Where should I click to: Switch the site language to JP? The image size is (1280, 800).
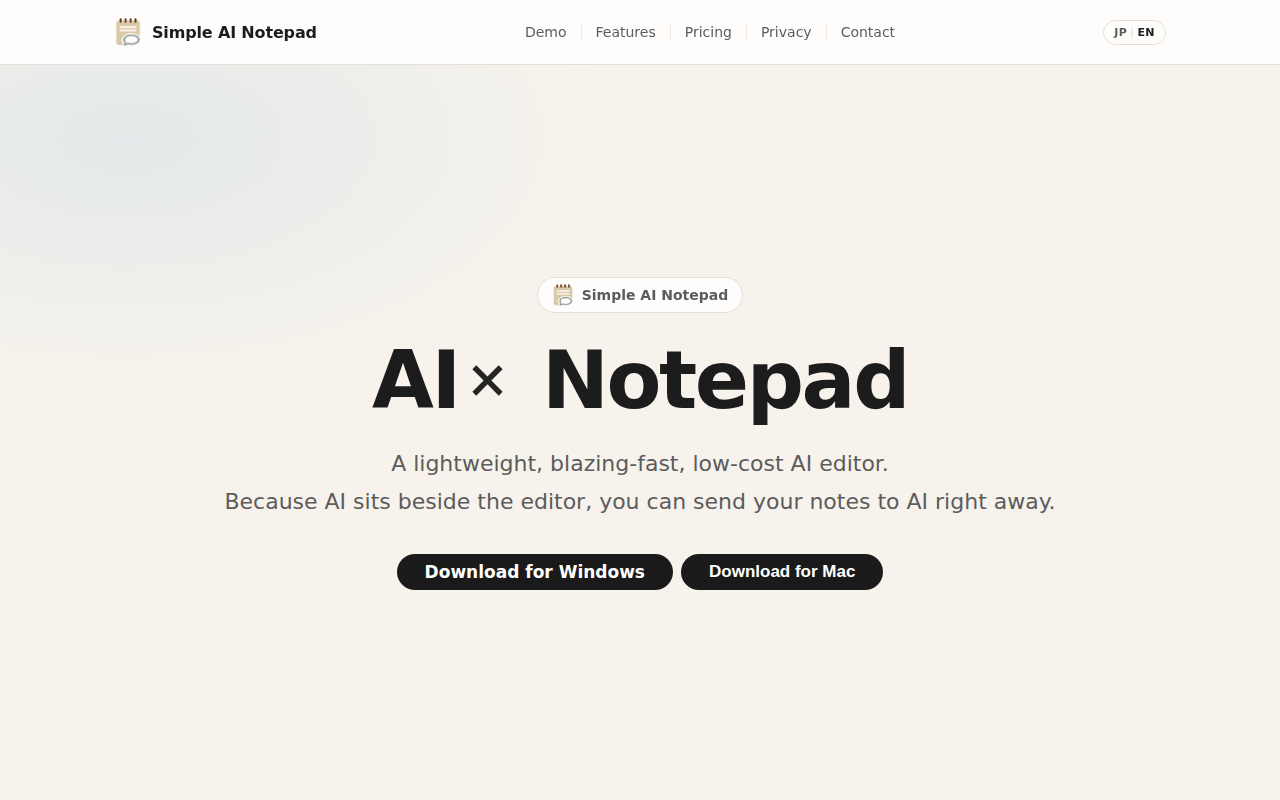coord(1120,32)
